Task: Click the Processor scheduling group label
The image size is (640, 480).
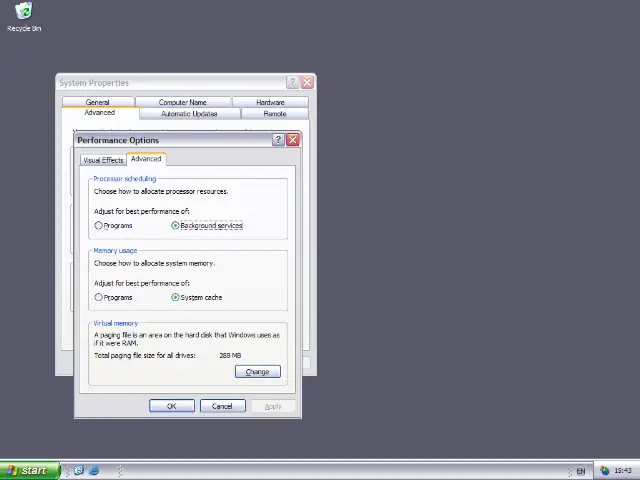Action: pyautogui.click(x=124, y=179)
